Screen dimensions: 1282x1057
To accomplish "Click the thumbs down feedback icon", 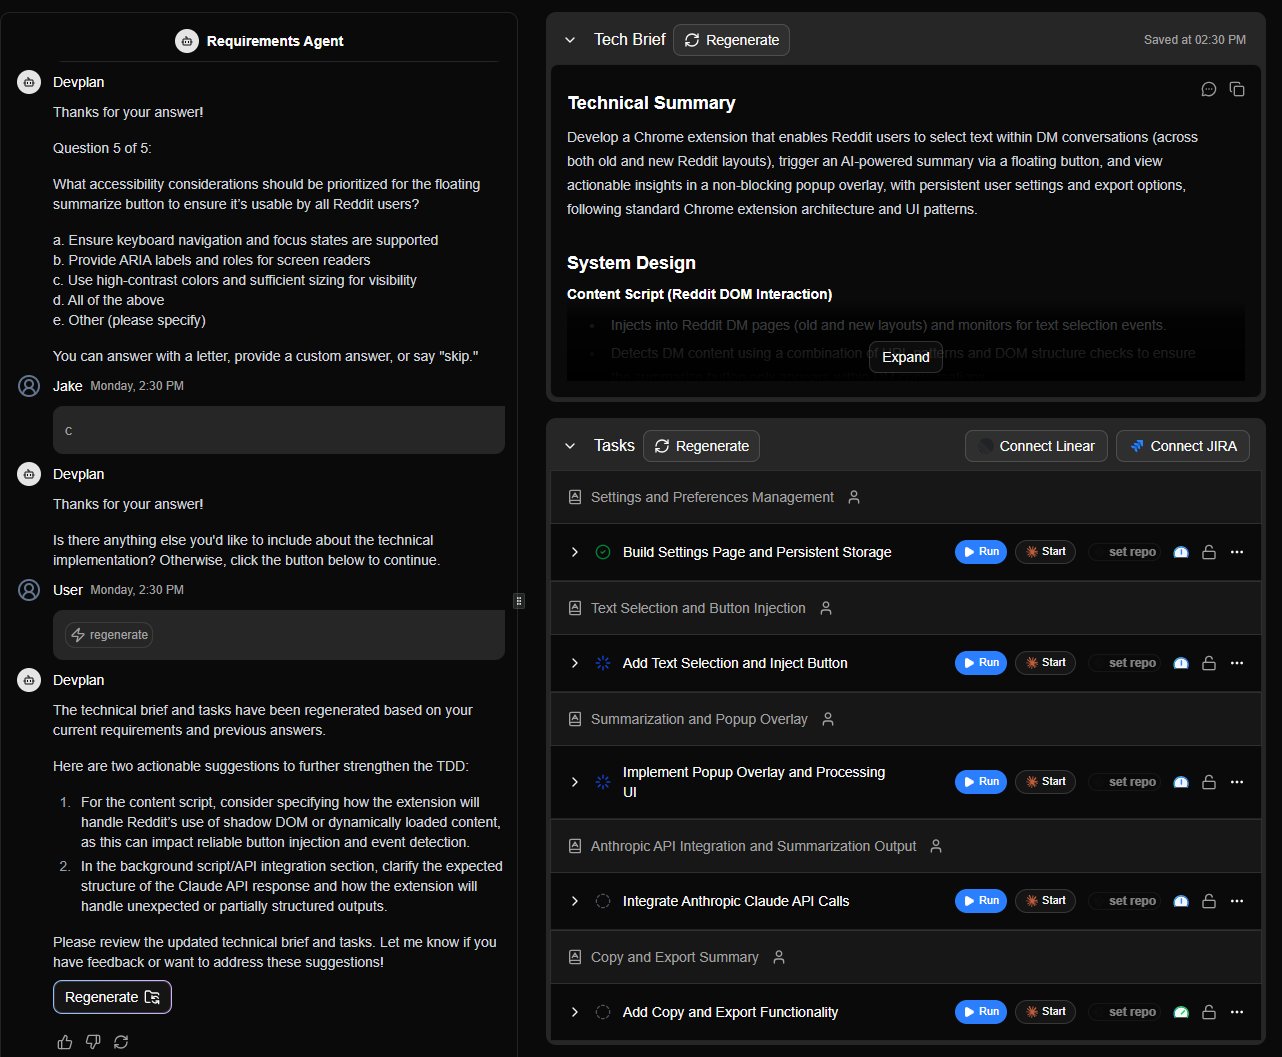I will (93, 1042).
